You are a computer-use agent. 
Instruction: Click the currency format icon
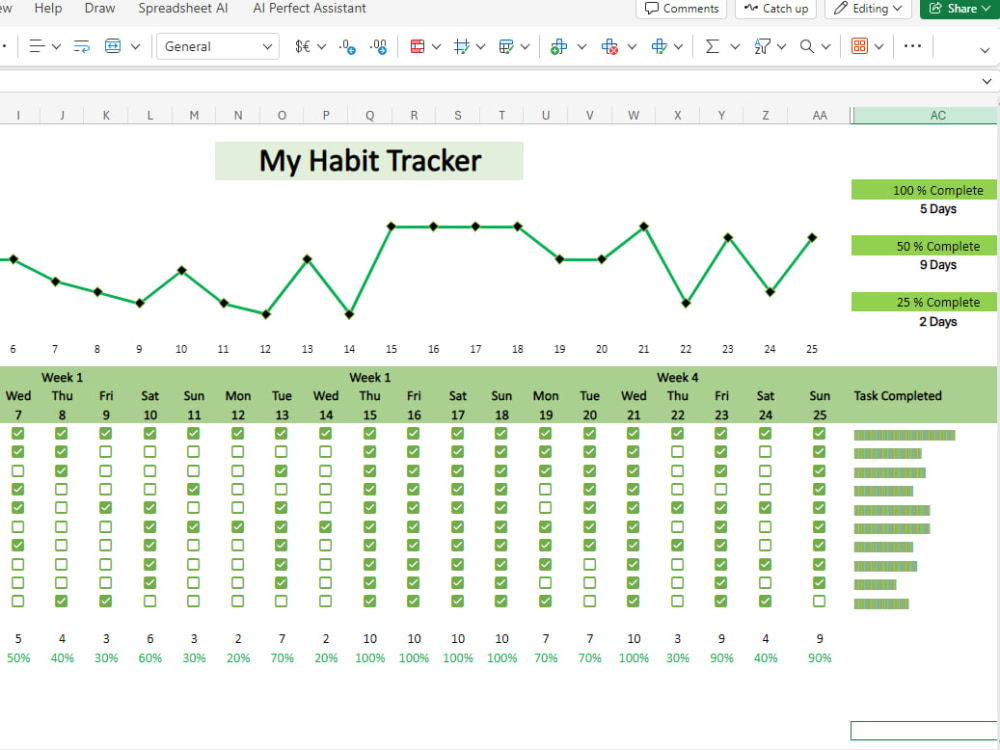click(302, 47)
